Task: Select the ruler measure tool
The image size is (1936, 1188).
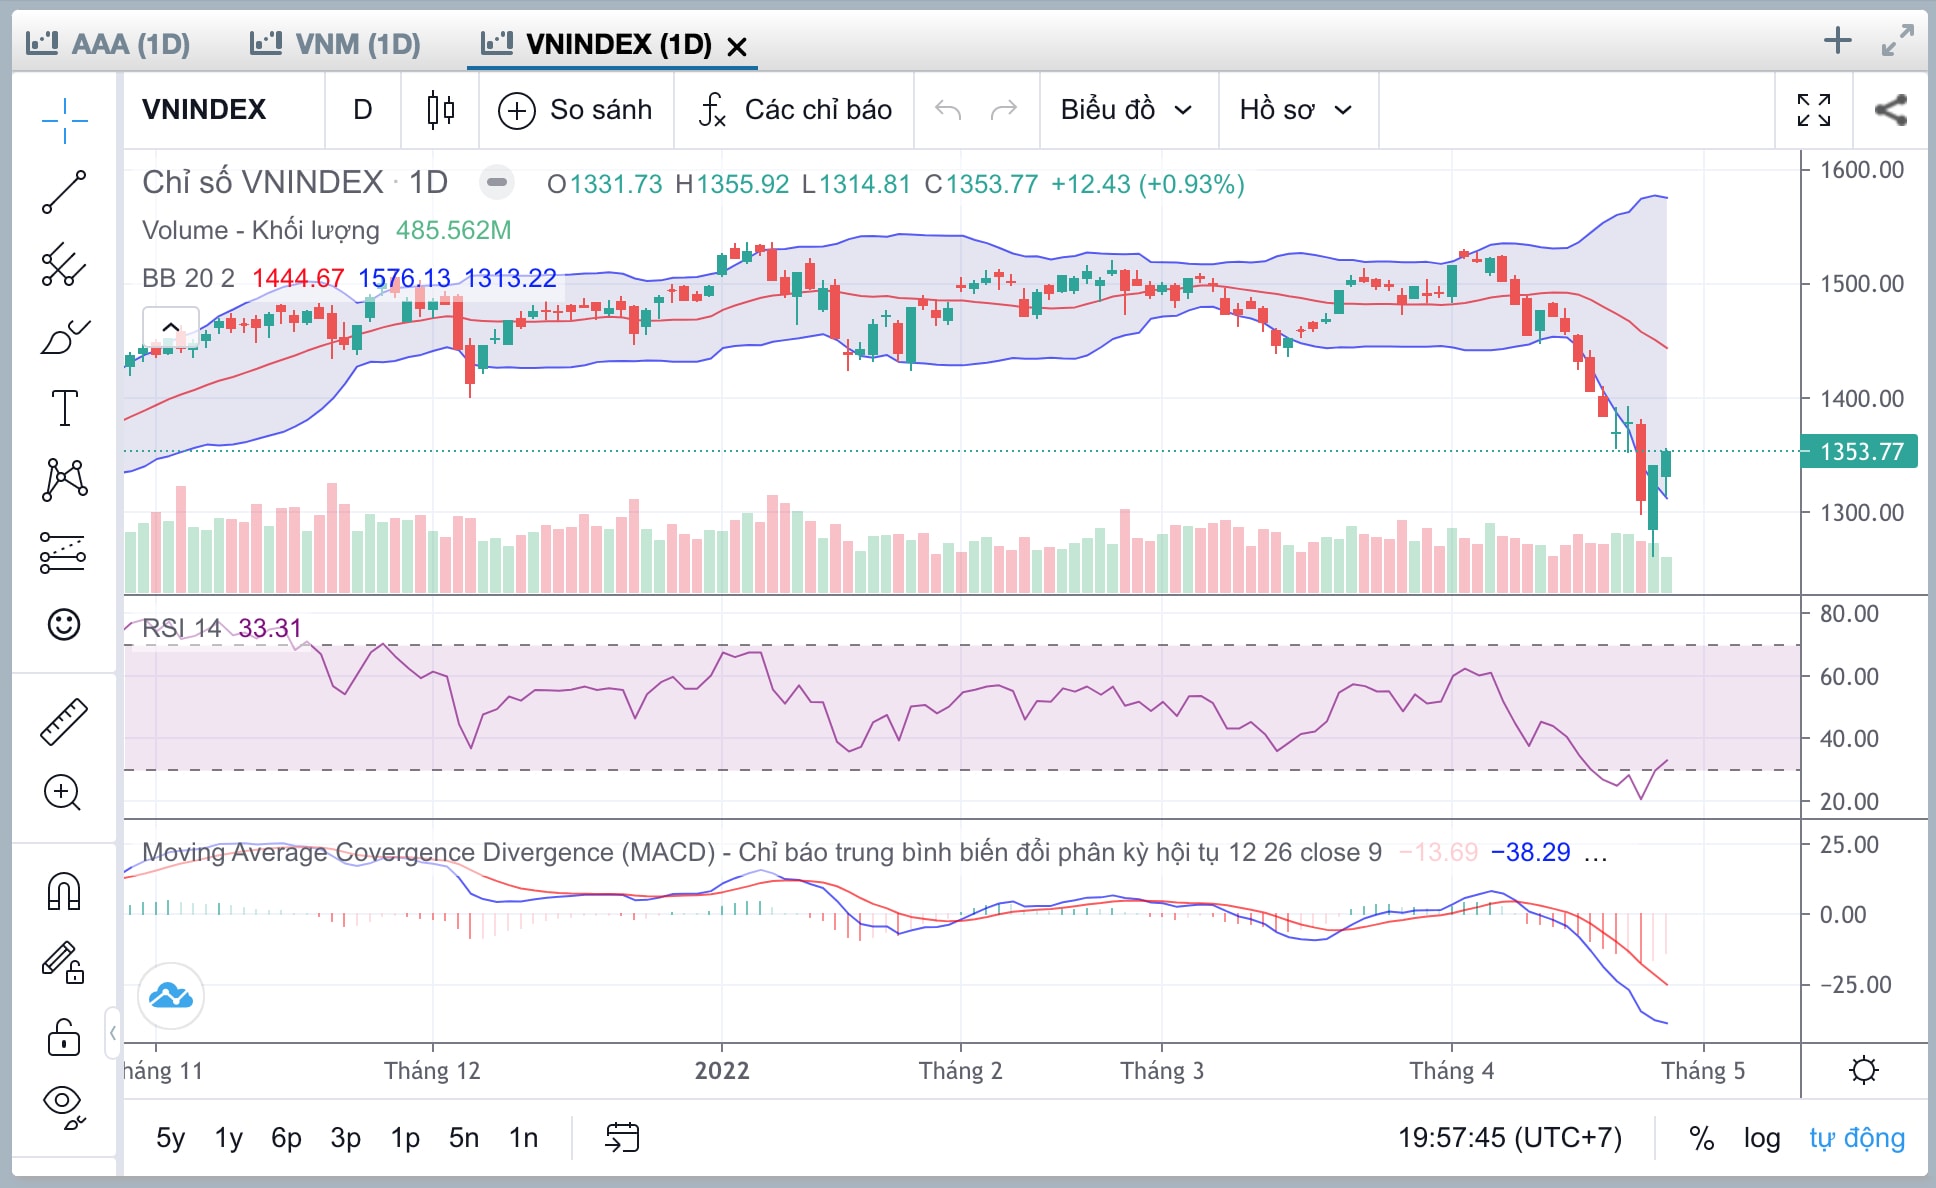Action: click(64, 722)
